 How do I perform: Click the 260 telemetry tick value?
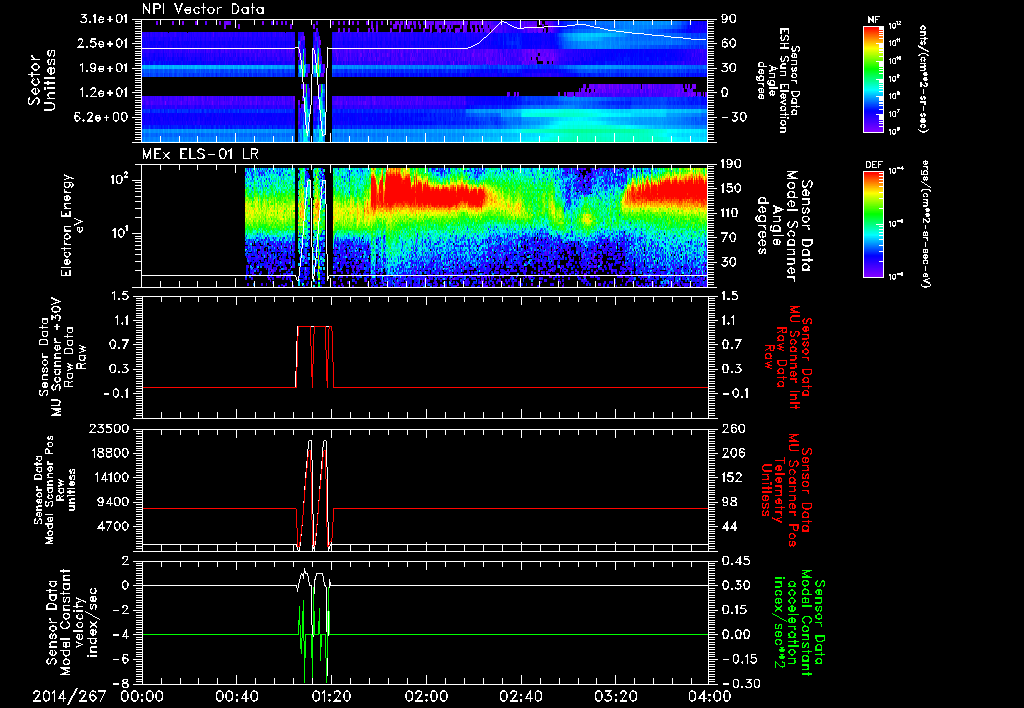731,428
